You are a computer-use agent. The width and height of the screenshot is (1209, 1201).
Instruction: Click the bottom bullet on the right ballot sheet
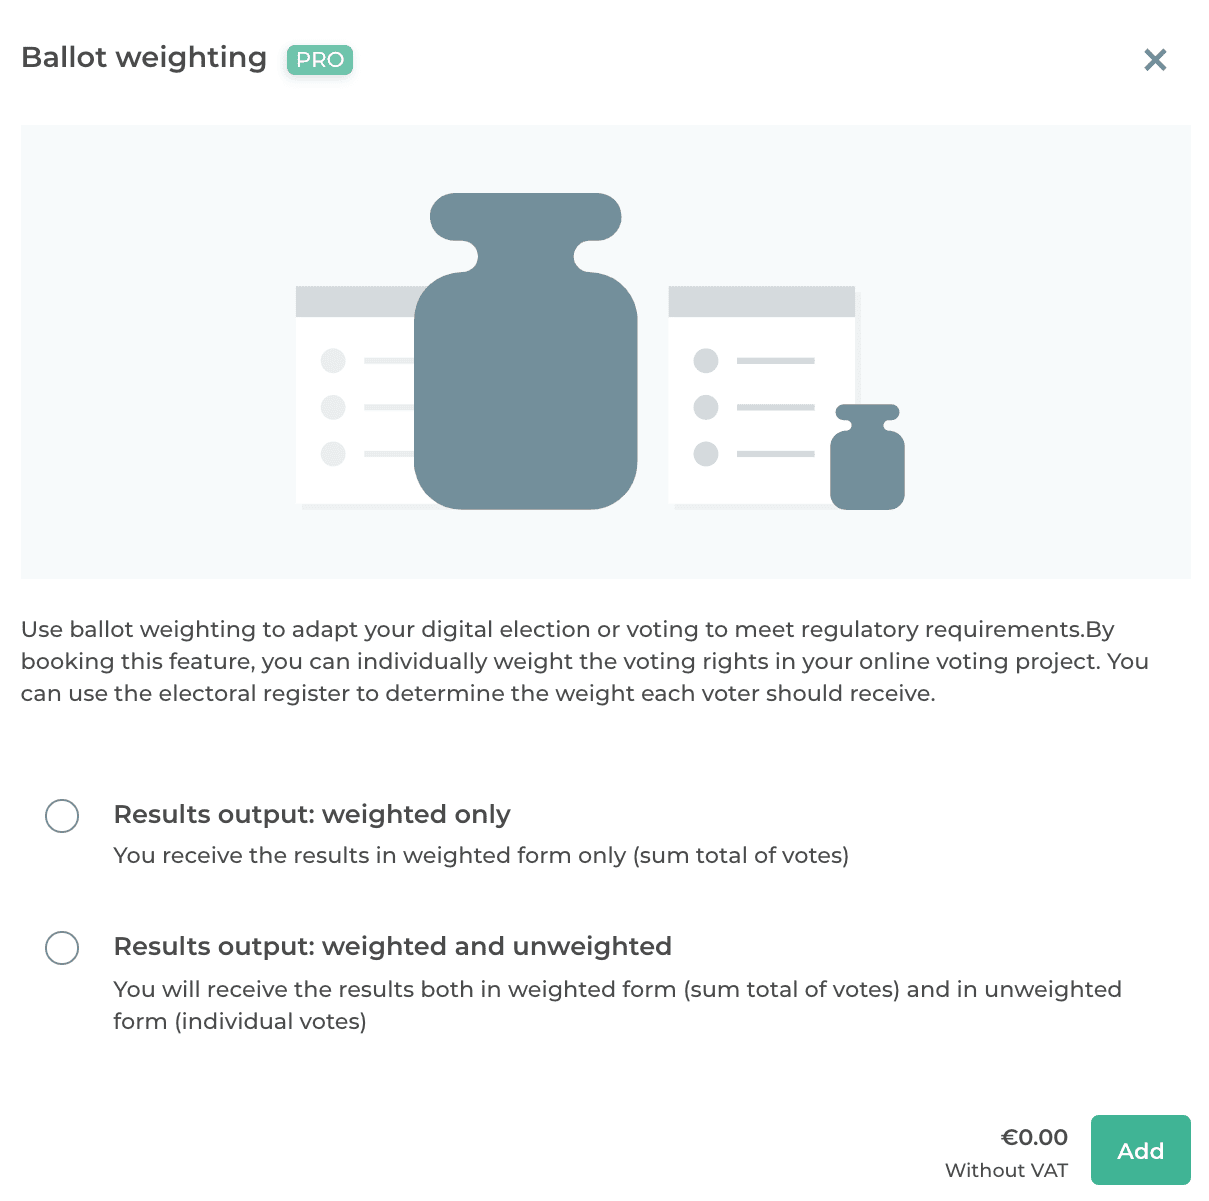pyautogui.click(x=706, y=454)
